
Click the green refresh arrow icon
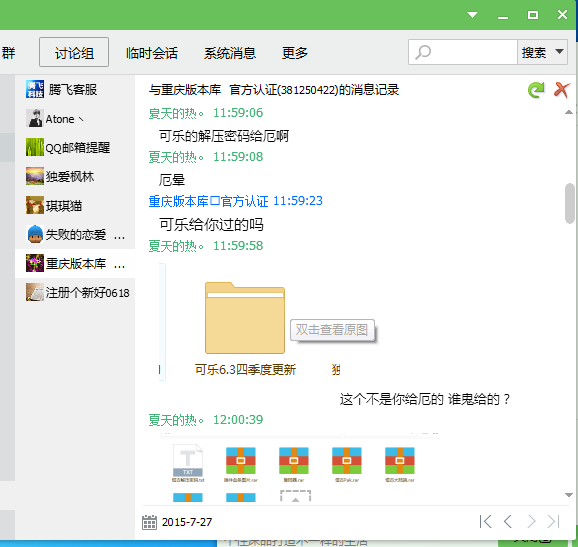pyautogui.click(x=536, y=90)
